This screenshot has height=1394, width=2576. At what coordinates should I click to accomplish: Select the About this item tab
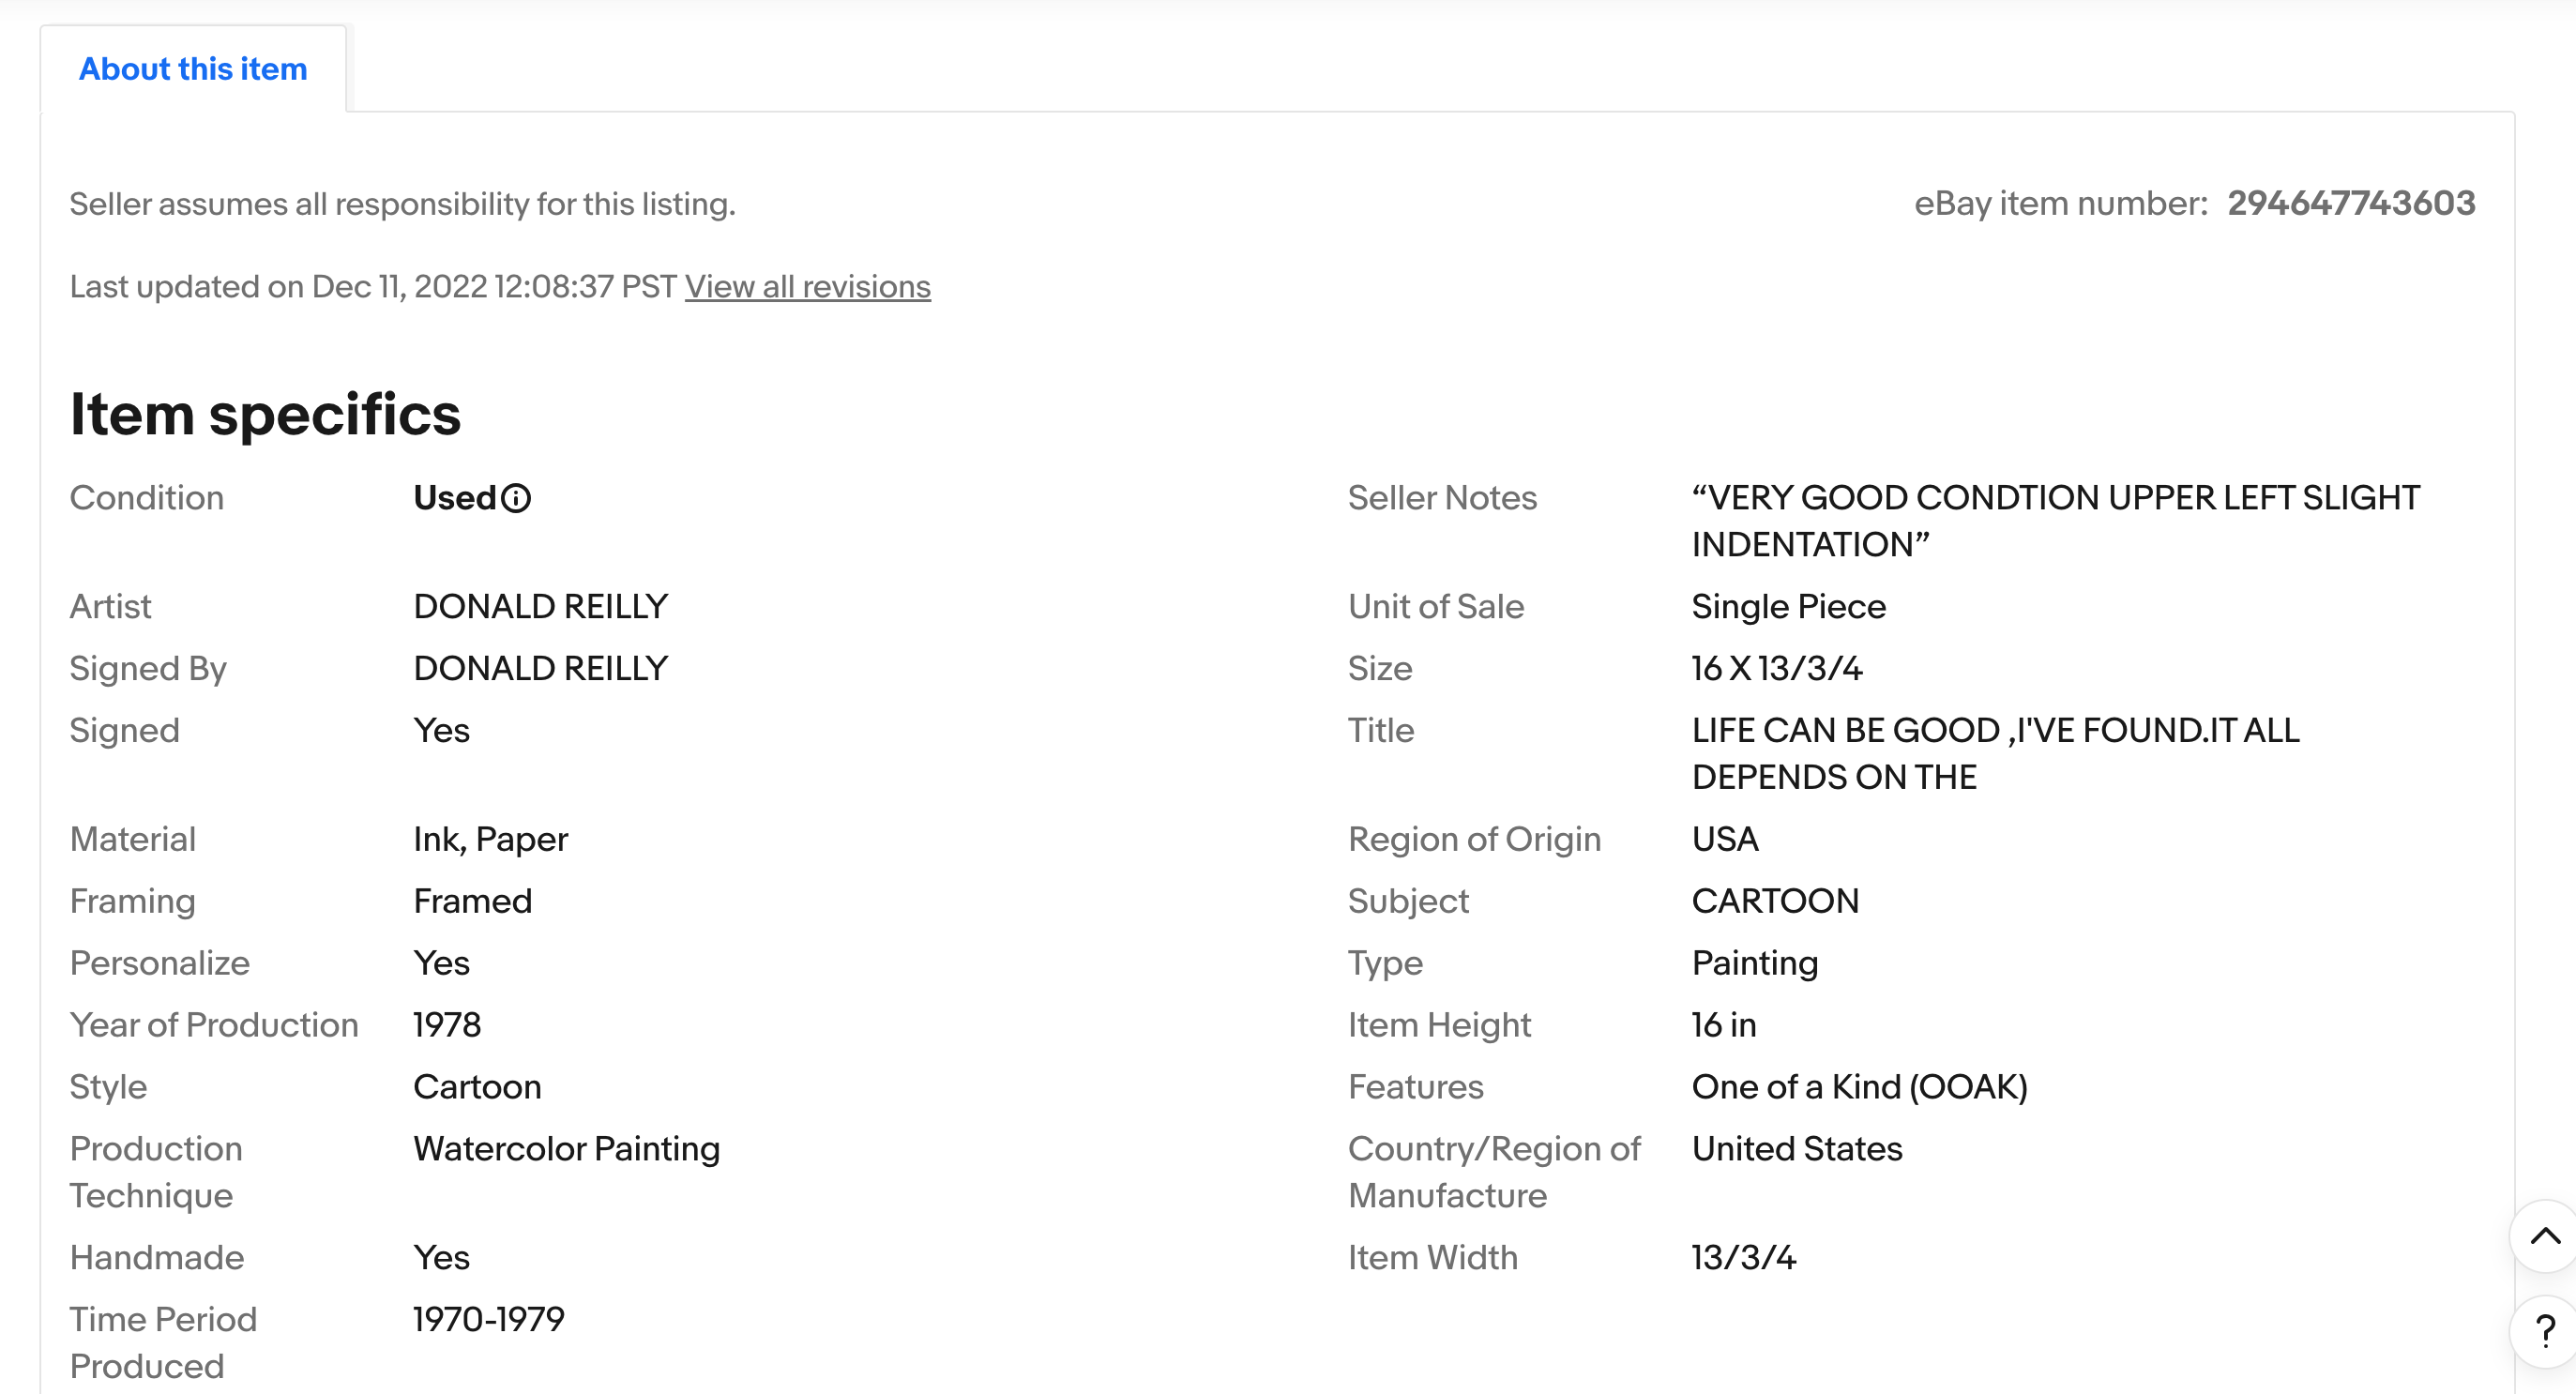193,69
